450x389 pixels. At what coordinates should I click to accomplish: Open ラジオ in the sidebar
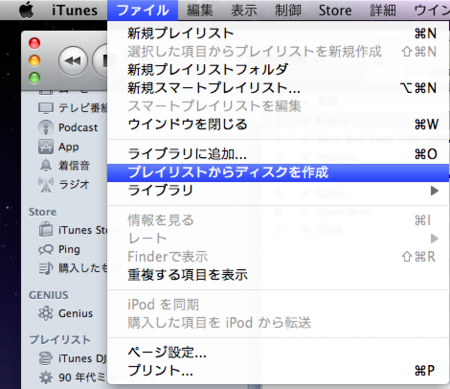coord(74,184)
